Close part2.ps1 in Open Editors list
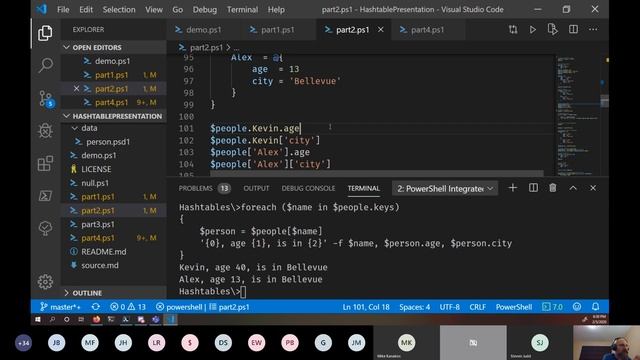This screenshot has width=640, height=360. [76, 89]
